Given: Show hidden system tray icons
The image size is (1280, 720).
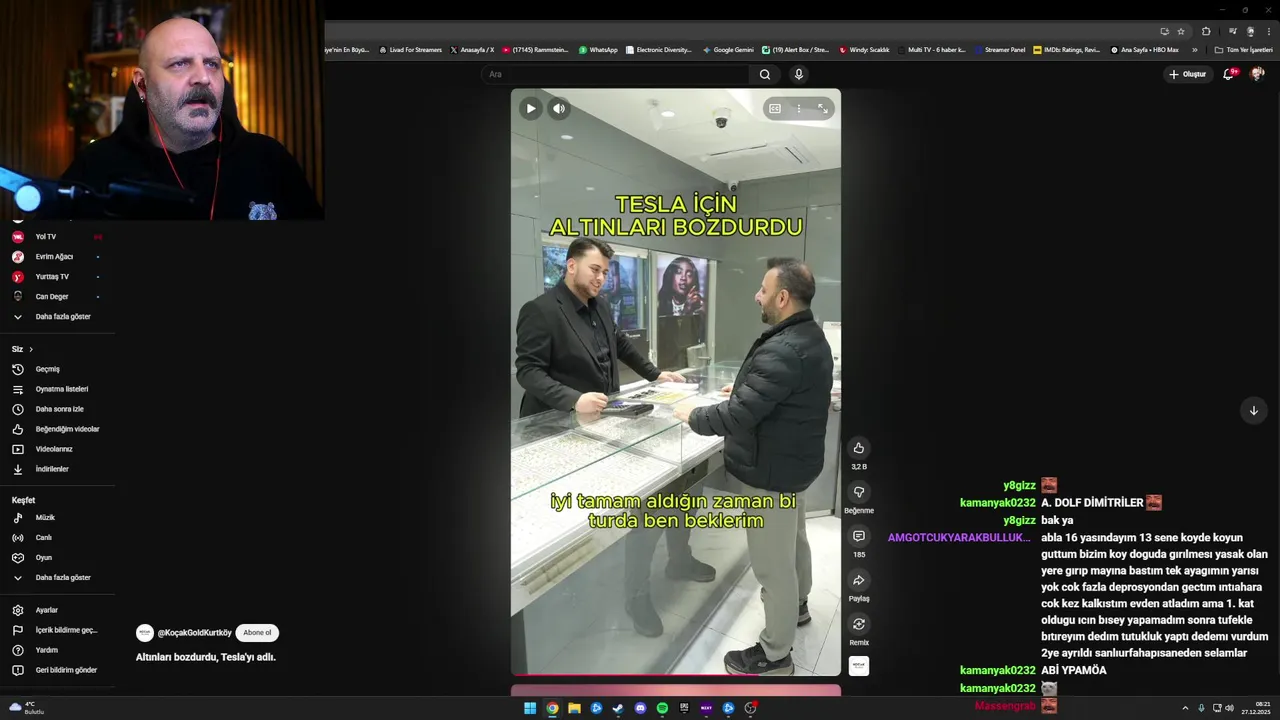Looking at the screenshot, I should click(x=1186, y=708).
